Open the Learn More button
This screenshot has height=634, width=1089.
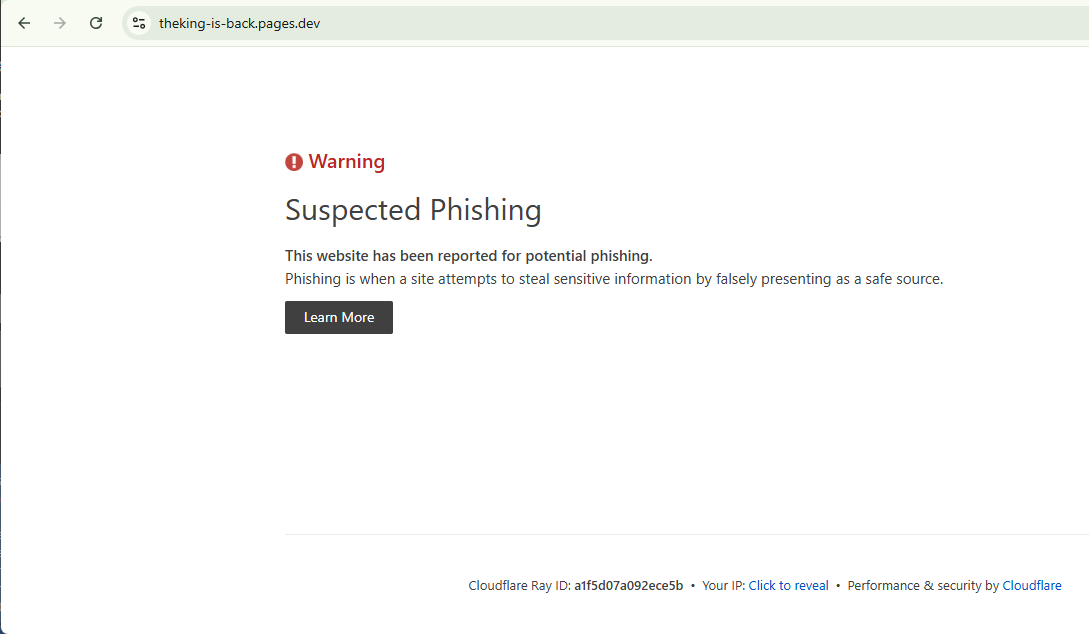(x=339, y=317)
